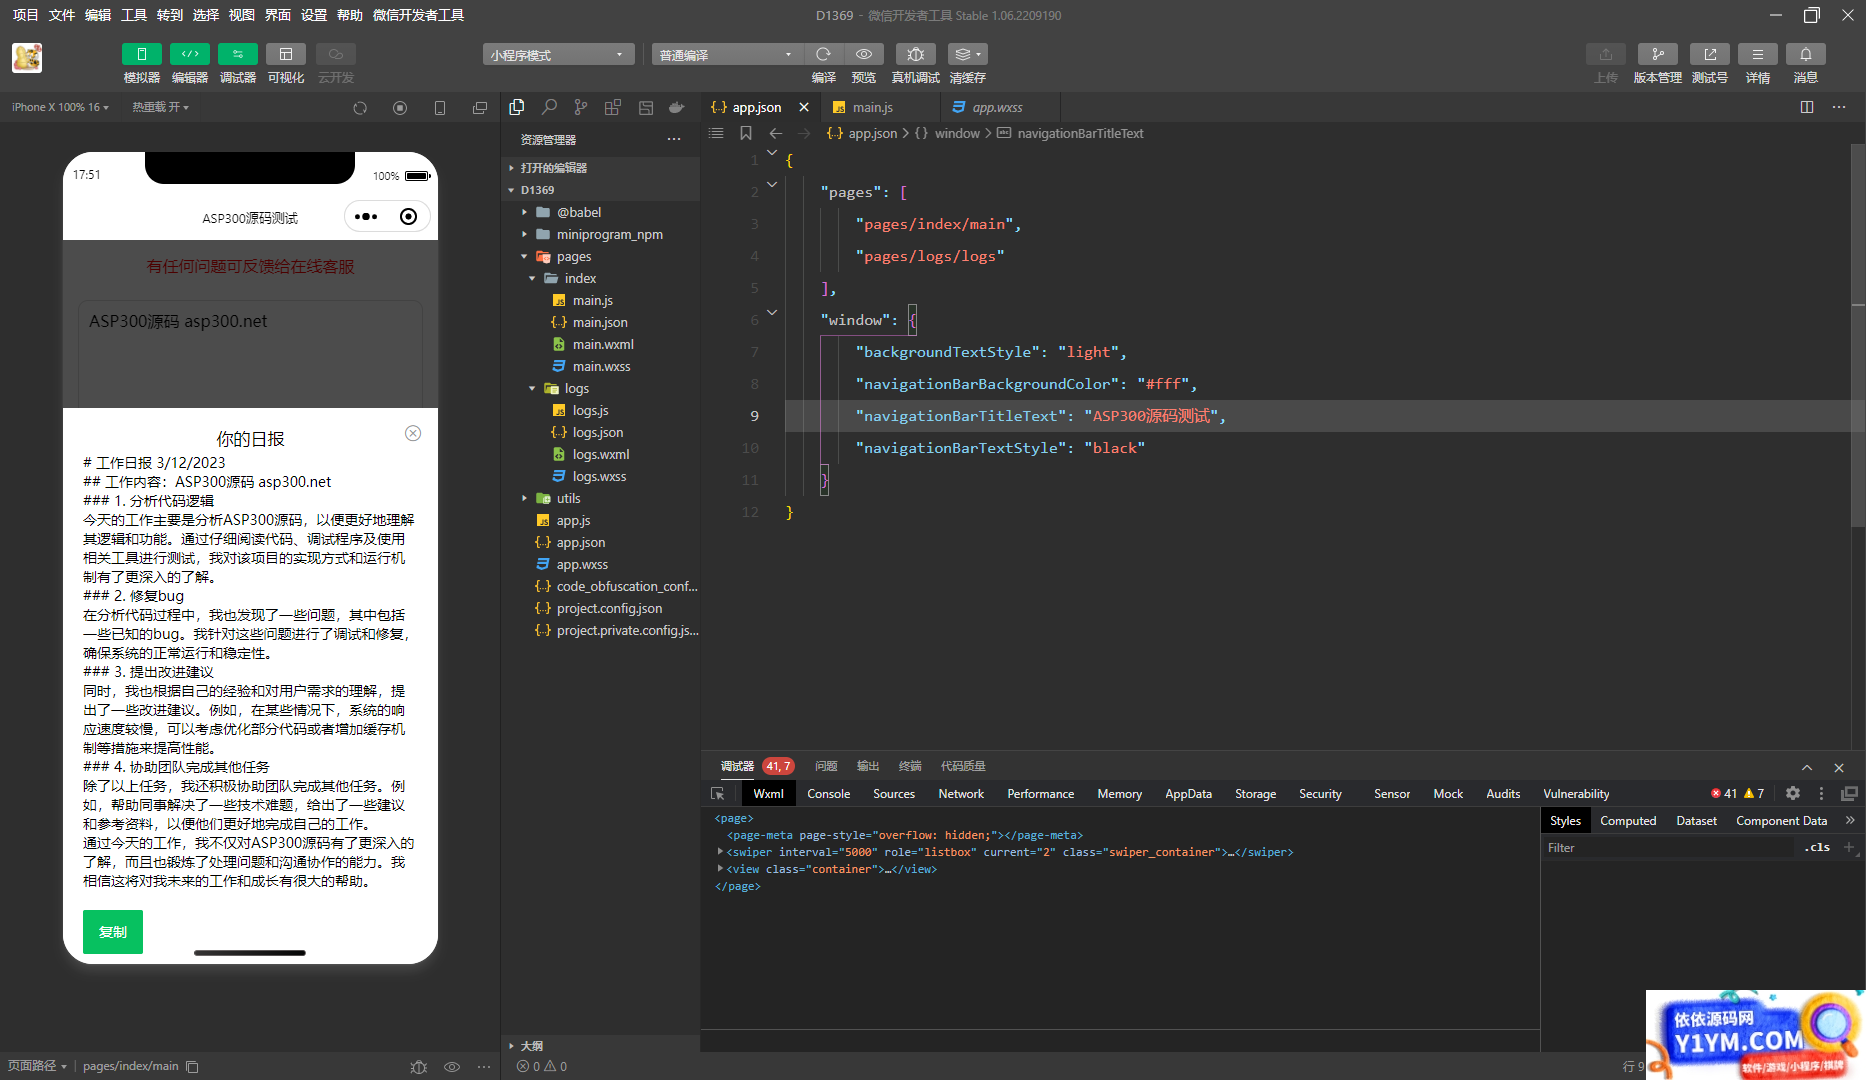Toggle the .cls class editor
The width and height of the screenshot is (1866, 1080).
coord(1817,848)
